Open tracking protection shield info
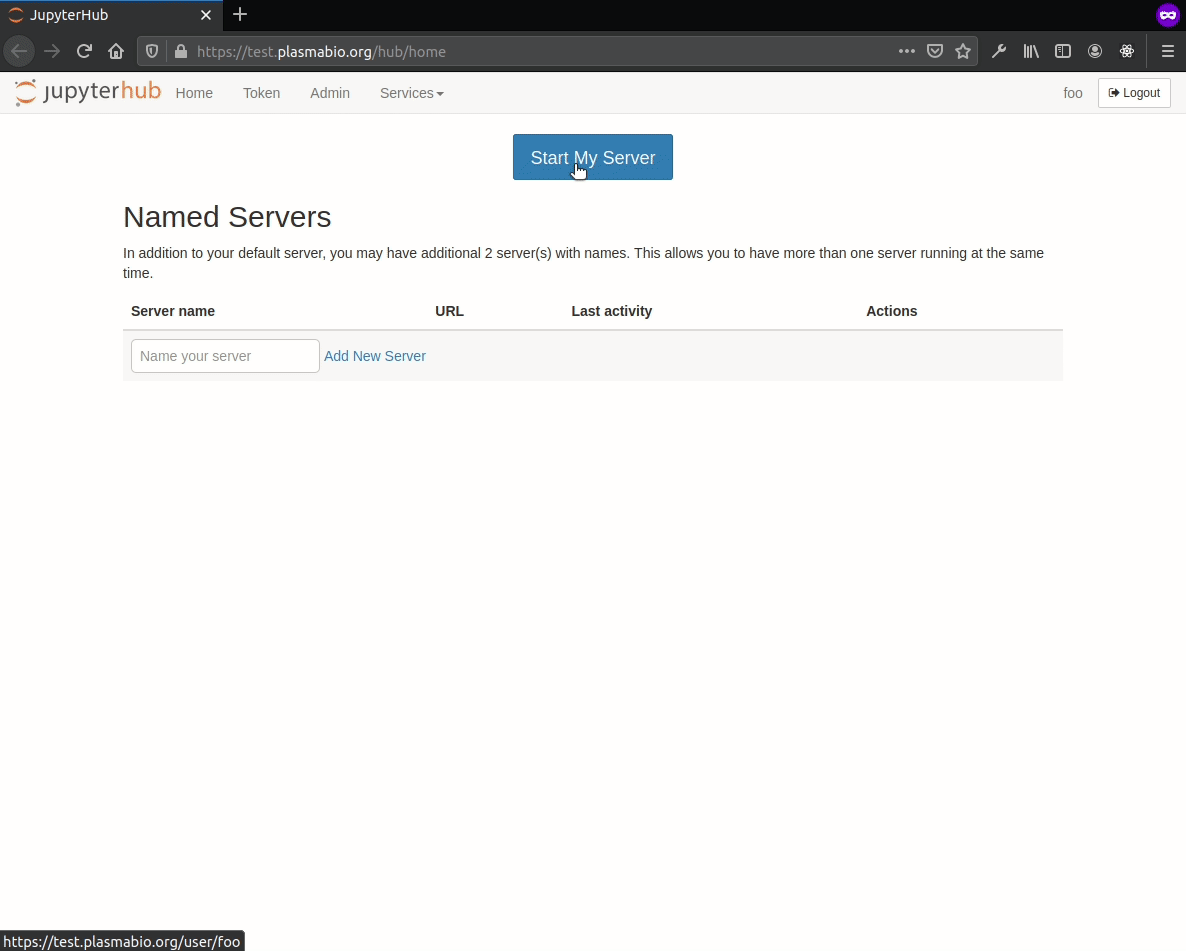The image size is (1186, 951). coord(152,51)
